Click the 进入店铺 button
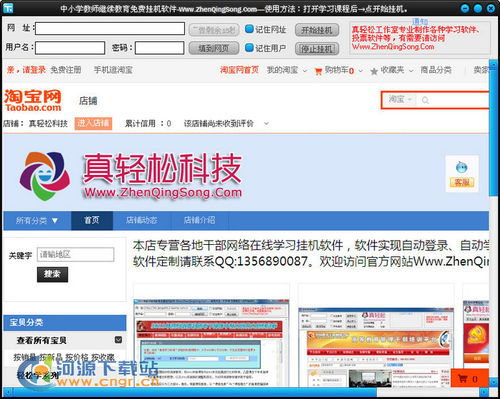Screen dimensions: 500x399 93,123
